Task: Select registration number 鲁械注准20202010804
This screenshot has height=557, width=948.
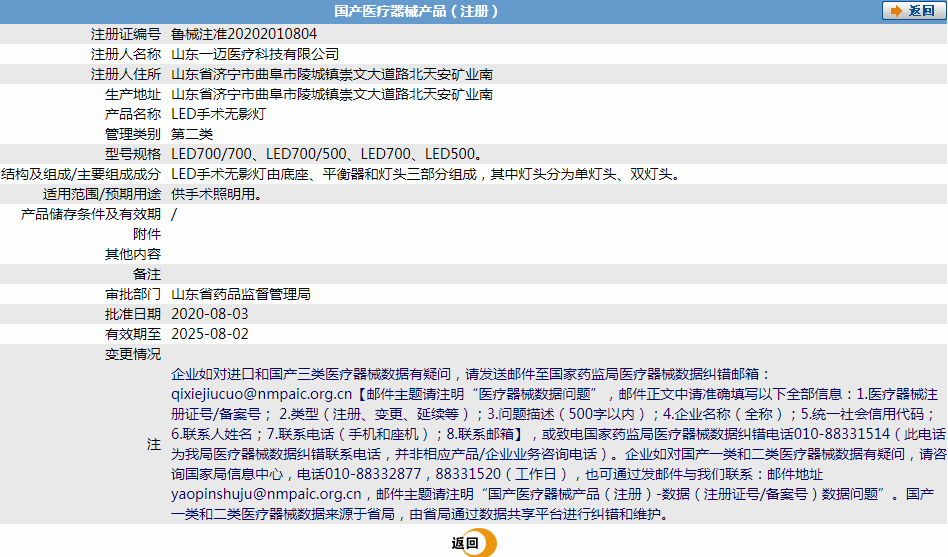Action: tap(244, 34)
